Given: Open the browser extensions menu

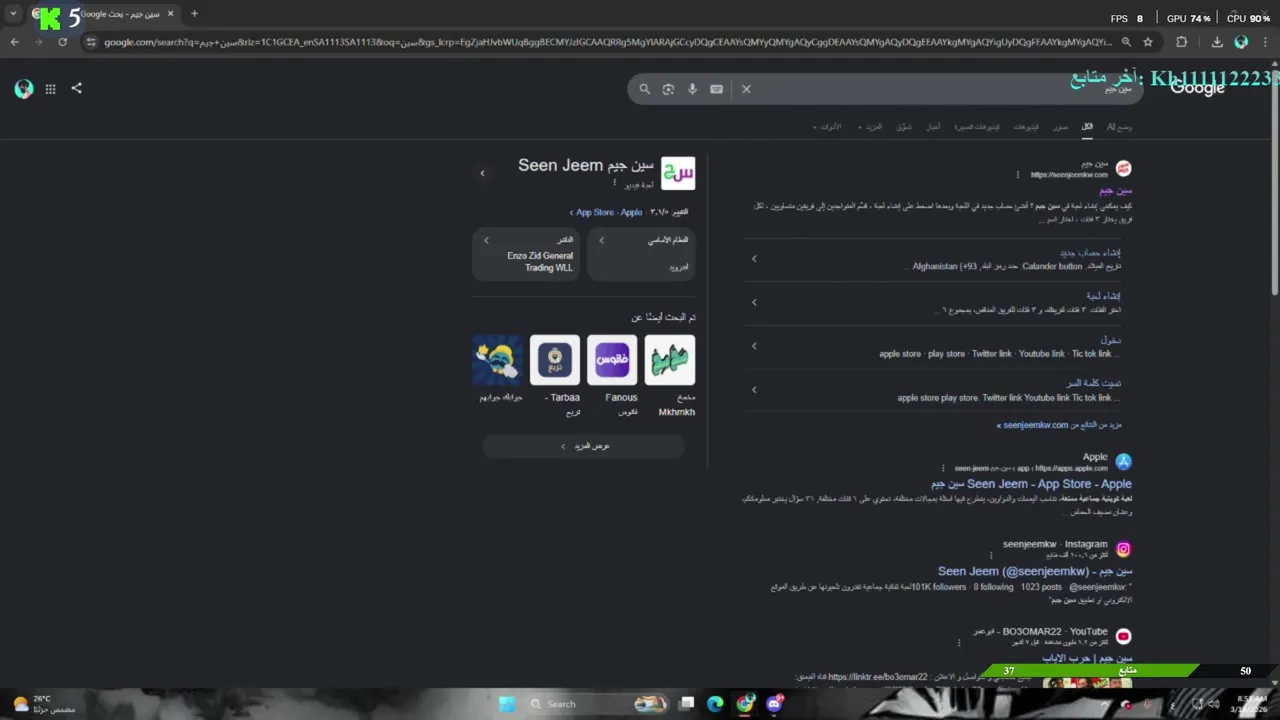Looking at the screenshot, I should click(1181, 42).
